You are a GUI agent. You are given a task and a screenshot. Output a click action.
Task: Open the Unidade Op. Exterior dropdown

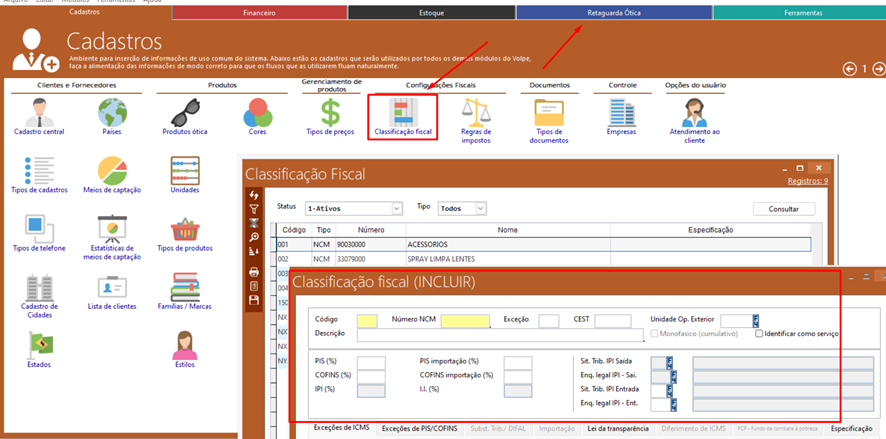(x=756, y=321)
